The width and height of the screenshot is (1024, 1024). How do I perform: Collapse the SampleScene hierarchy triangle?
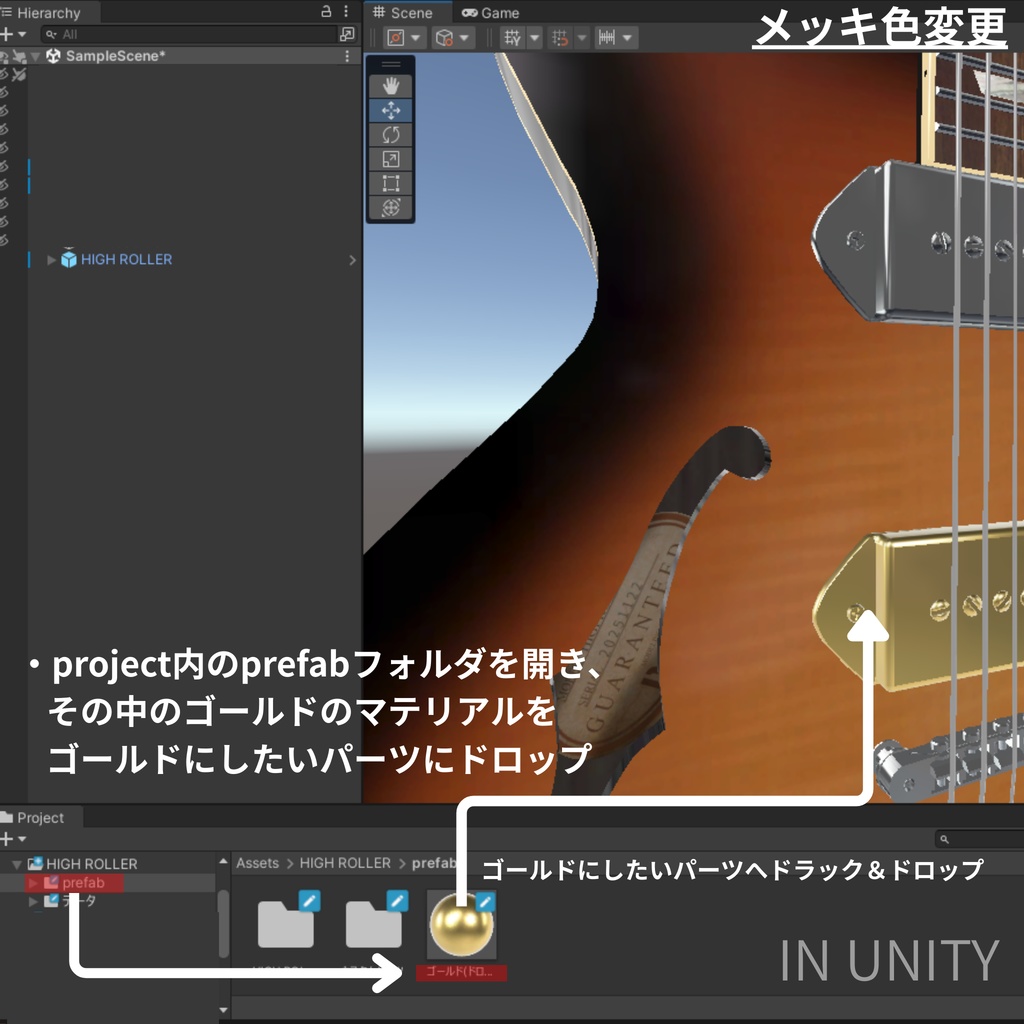[36, 57]
